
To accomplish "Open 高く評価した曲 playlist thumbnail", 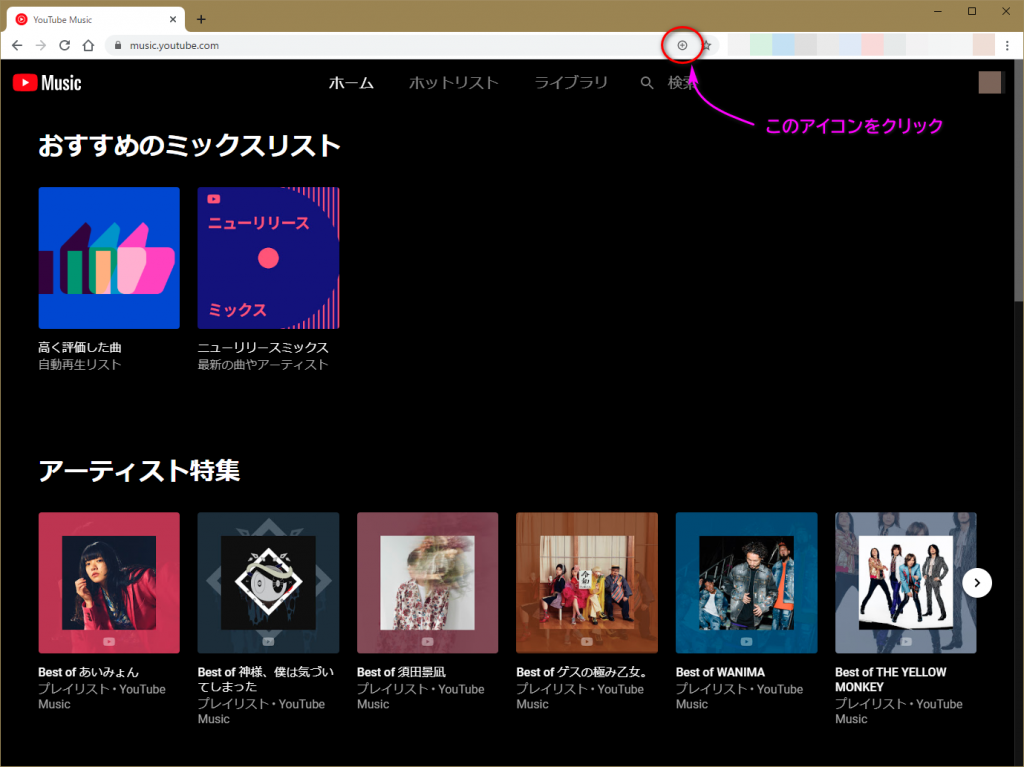I will point(109,258).
